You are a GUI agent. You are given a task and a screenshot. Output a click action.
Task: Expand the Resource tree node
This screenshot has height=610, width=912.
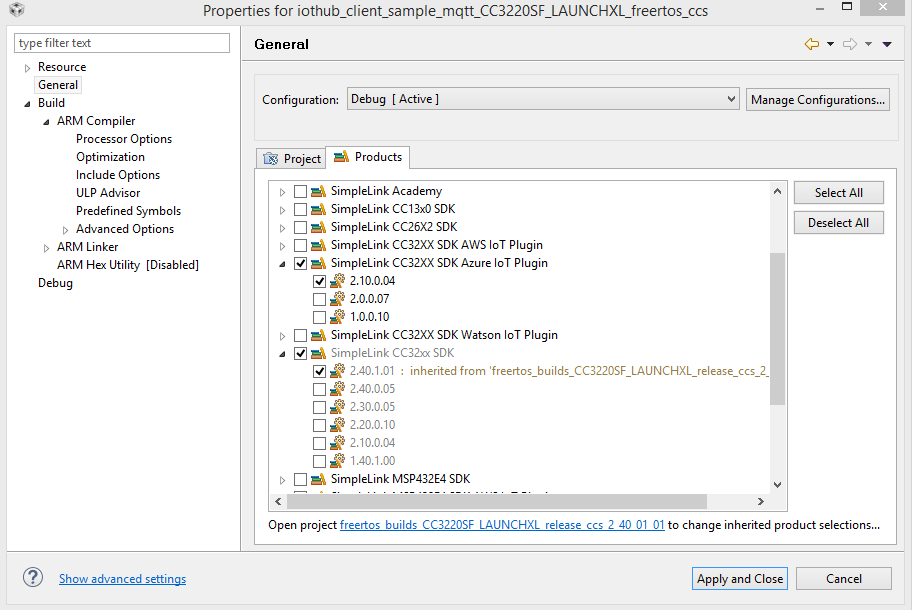tap(27, 68)
